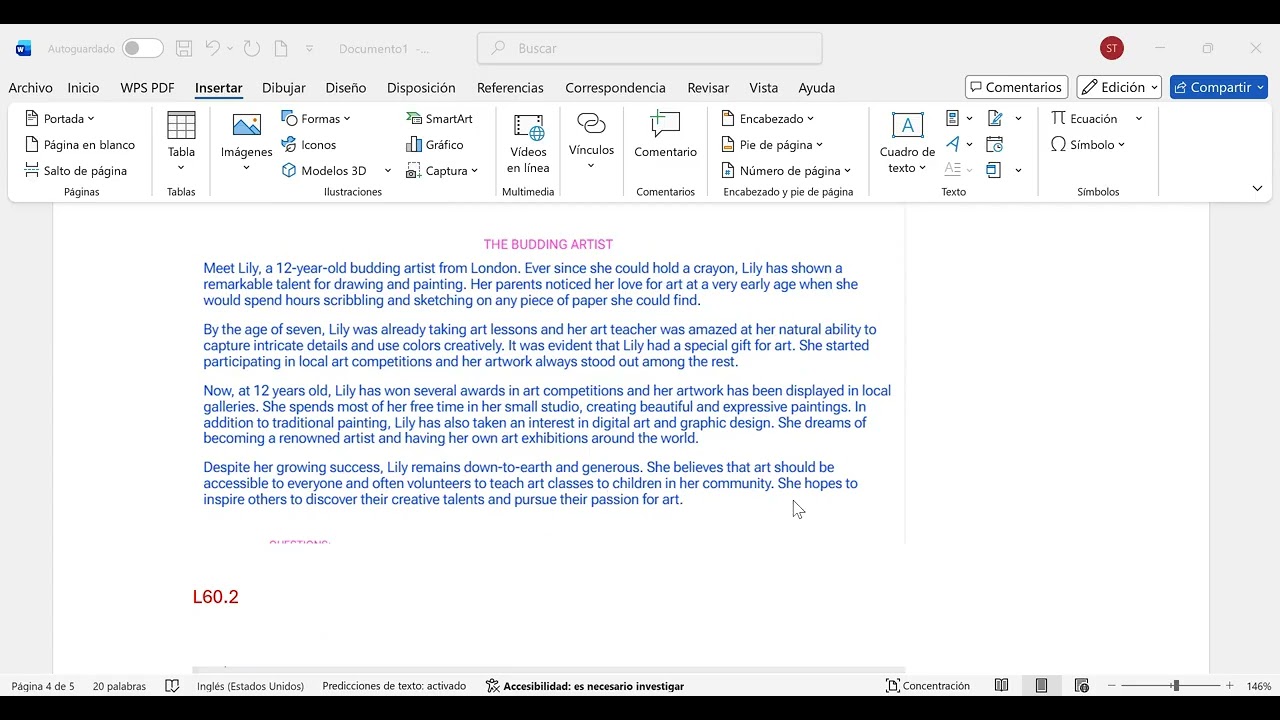
Task: Switch to Web Layout view
Action: 1081,686
